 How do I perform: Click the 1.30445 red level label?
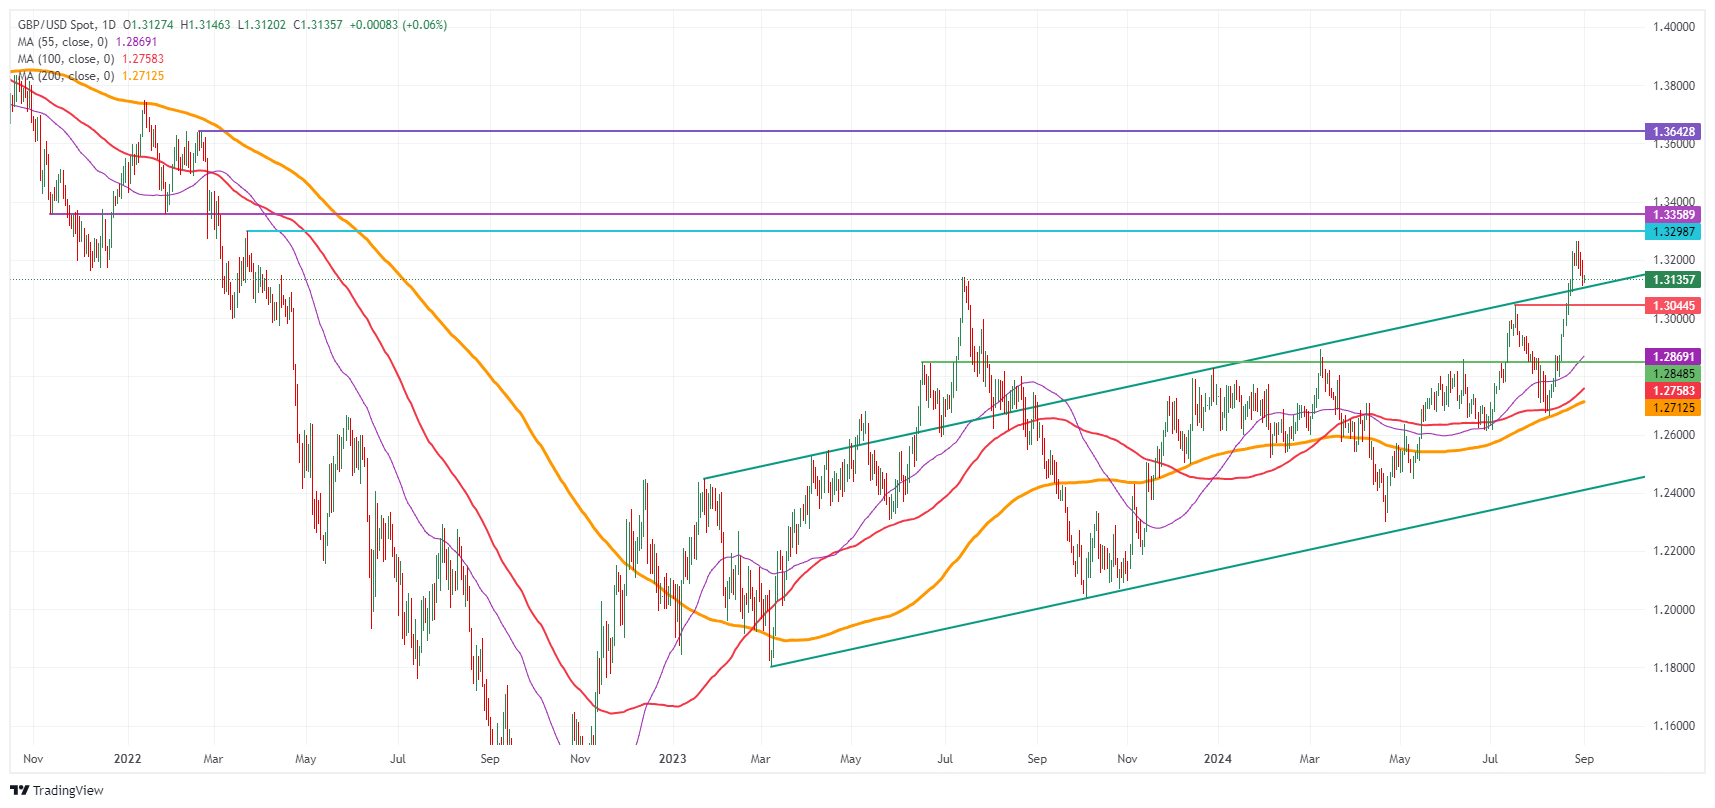coord(1672,306)
